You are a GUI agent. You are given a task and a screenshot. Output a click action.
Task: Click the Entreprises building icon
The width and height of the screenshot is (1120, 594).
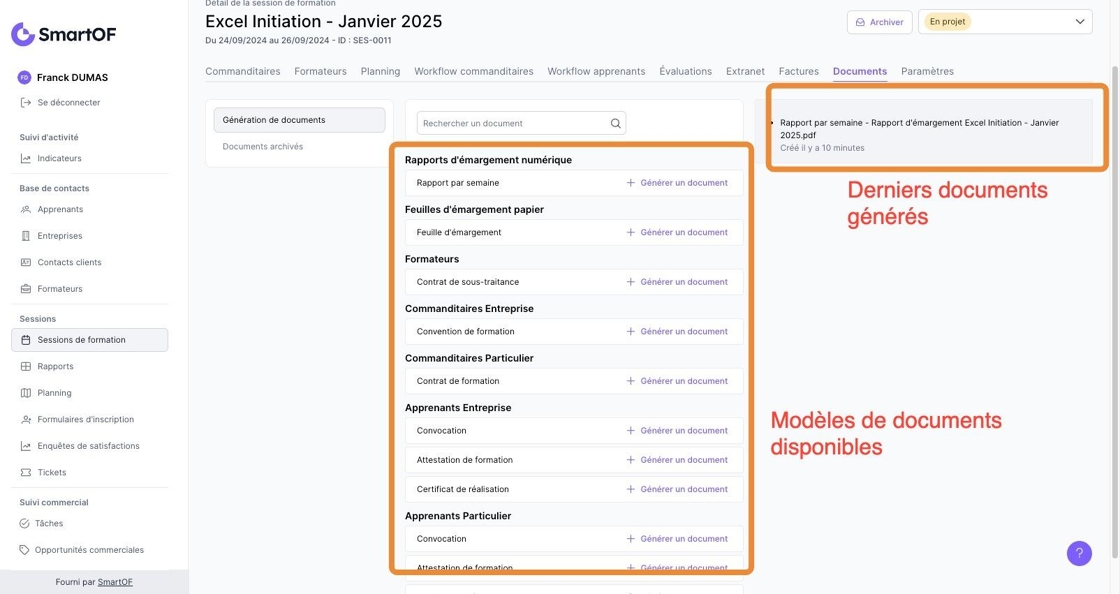click(26, 236)
